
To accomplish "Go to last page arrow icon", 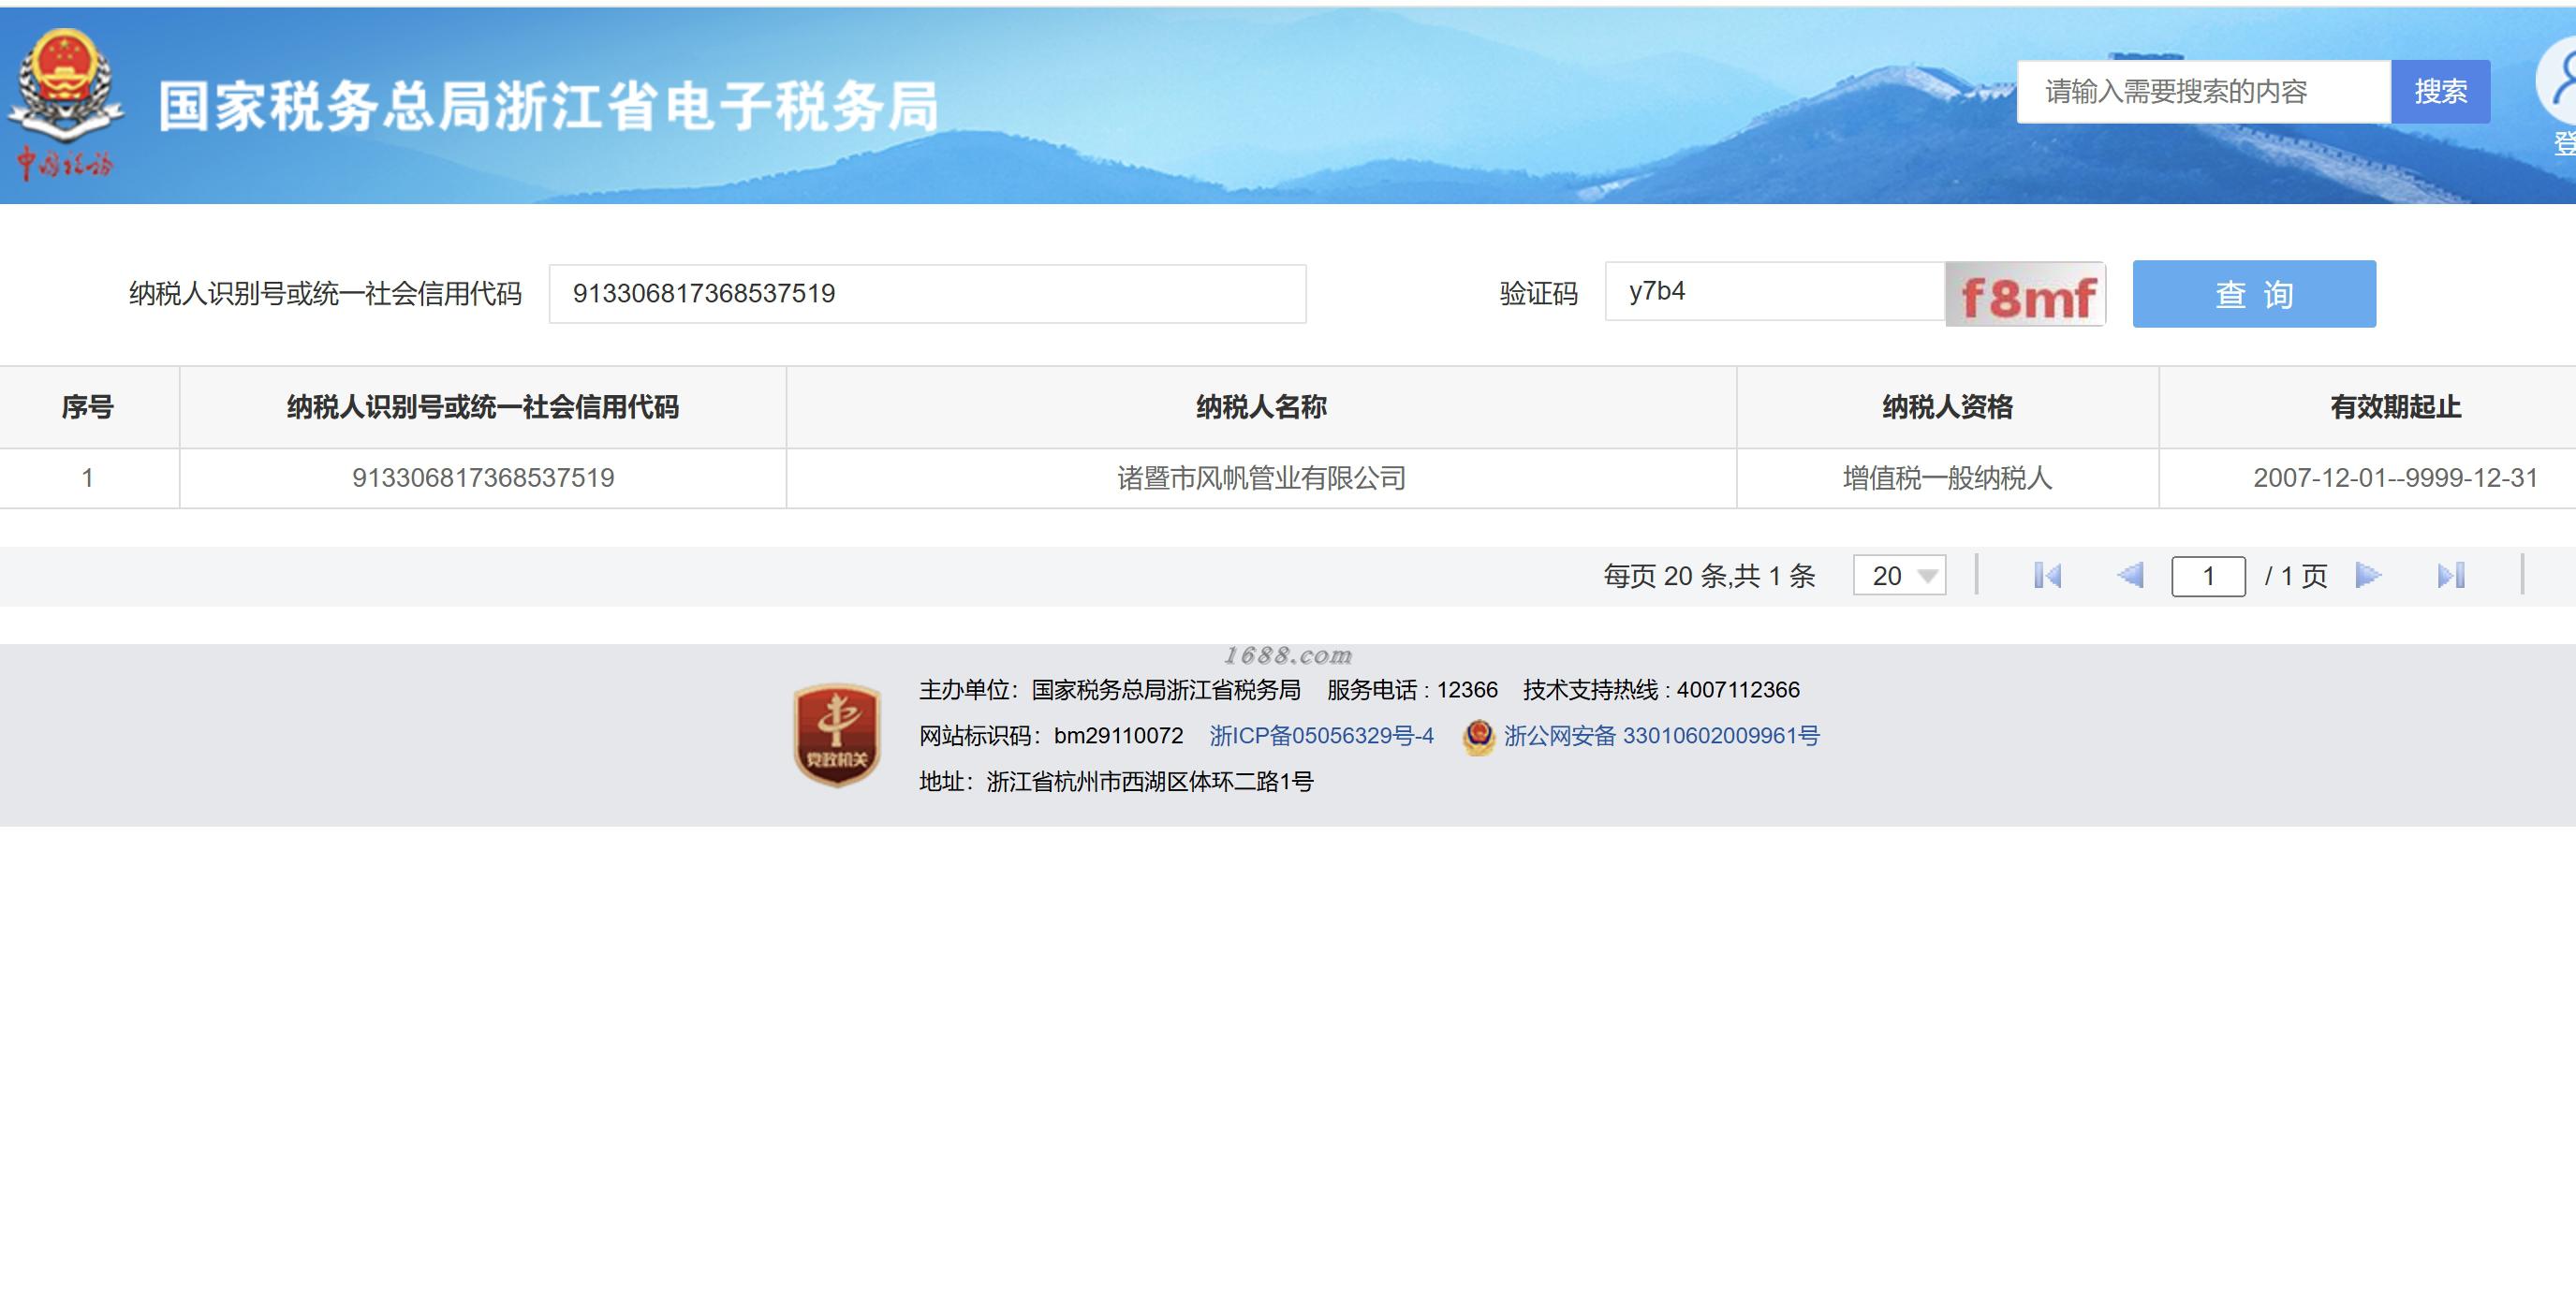I will point(2451,575).
